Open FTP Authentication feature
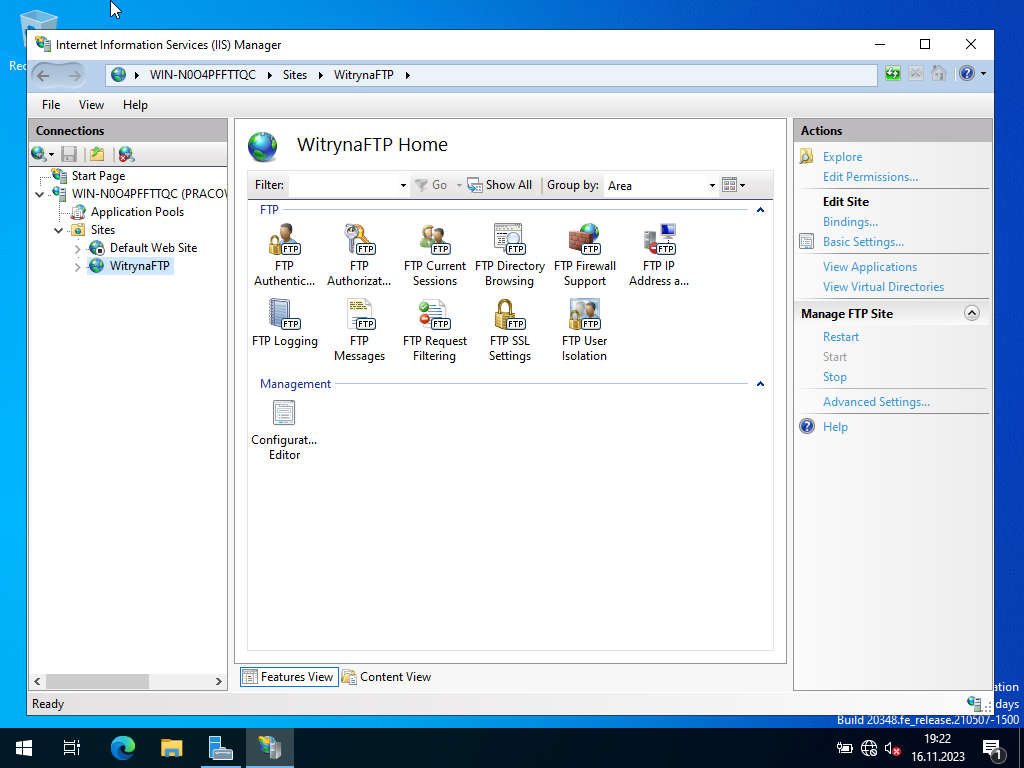 click(x=284, y=255)
